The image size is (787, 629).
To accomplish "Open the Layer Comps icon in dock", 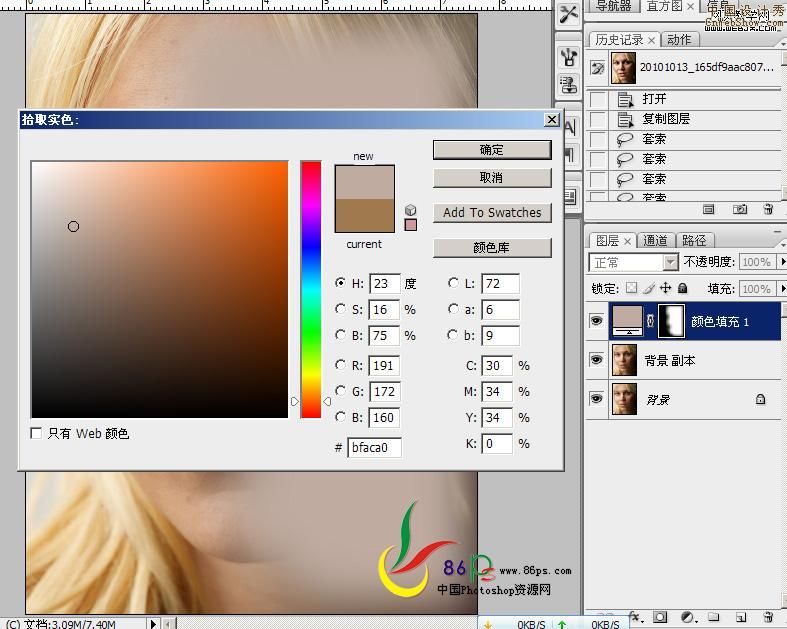I will pyautogui.click(x=571, y=196).
